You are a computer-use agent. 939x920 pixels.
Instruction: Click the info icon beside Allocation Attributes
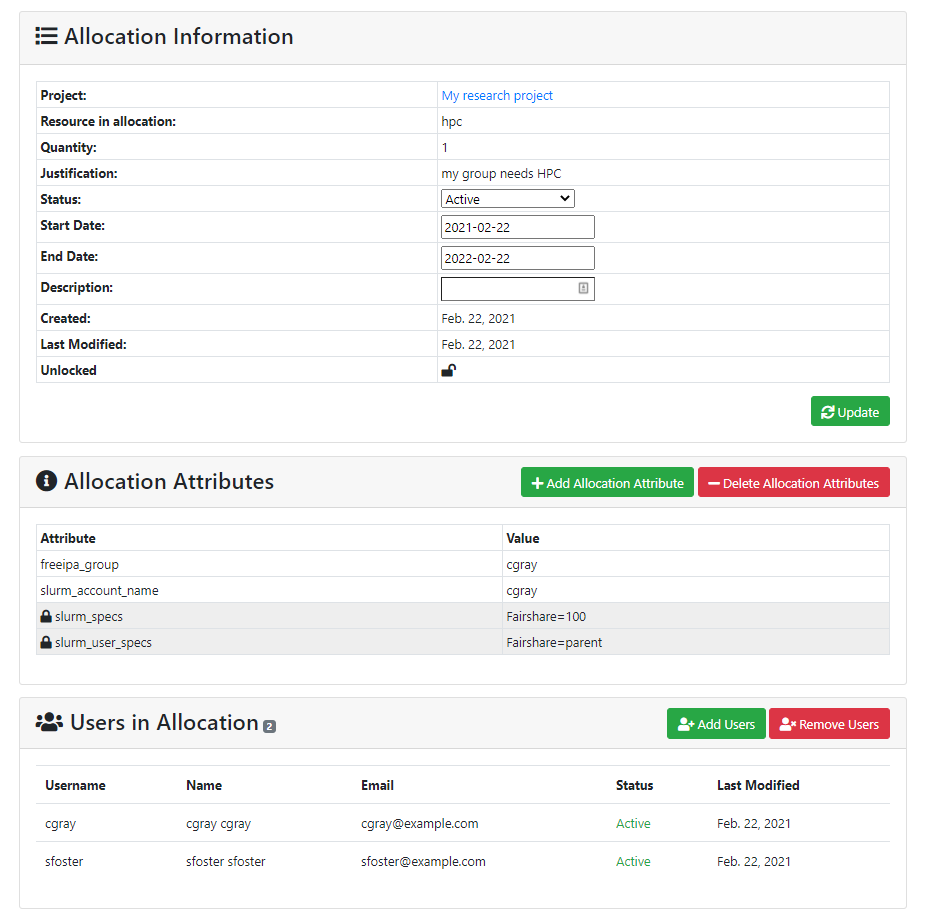coord(46,481)
